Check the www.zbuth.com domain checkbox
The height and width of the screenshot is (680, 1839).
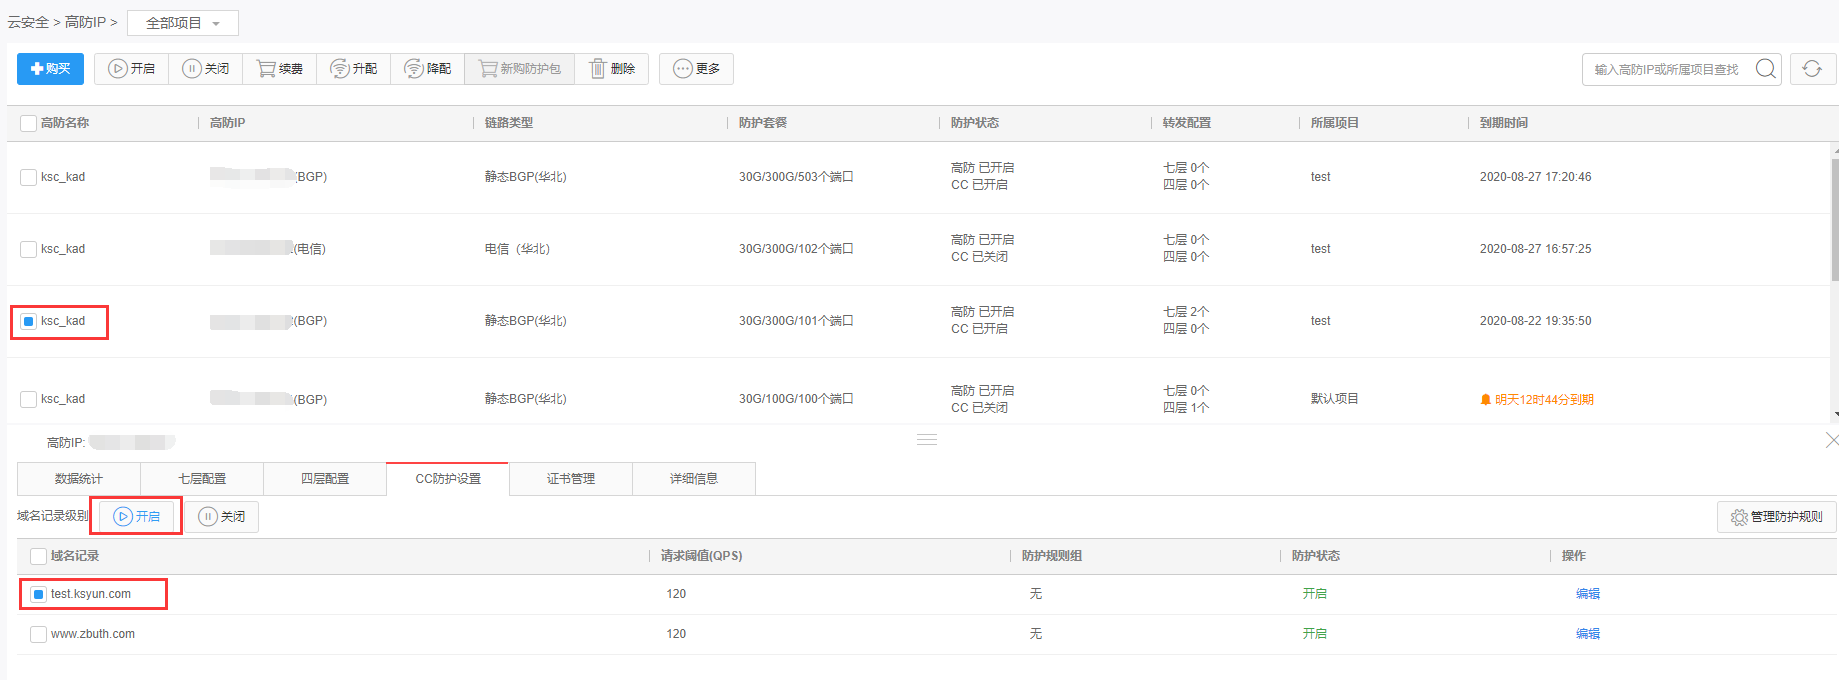point(39,635)
